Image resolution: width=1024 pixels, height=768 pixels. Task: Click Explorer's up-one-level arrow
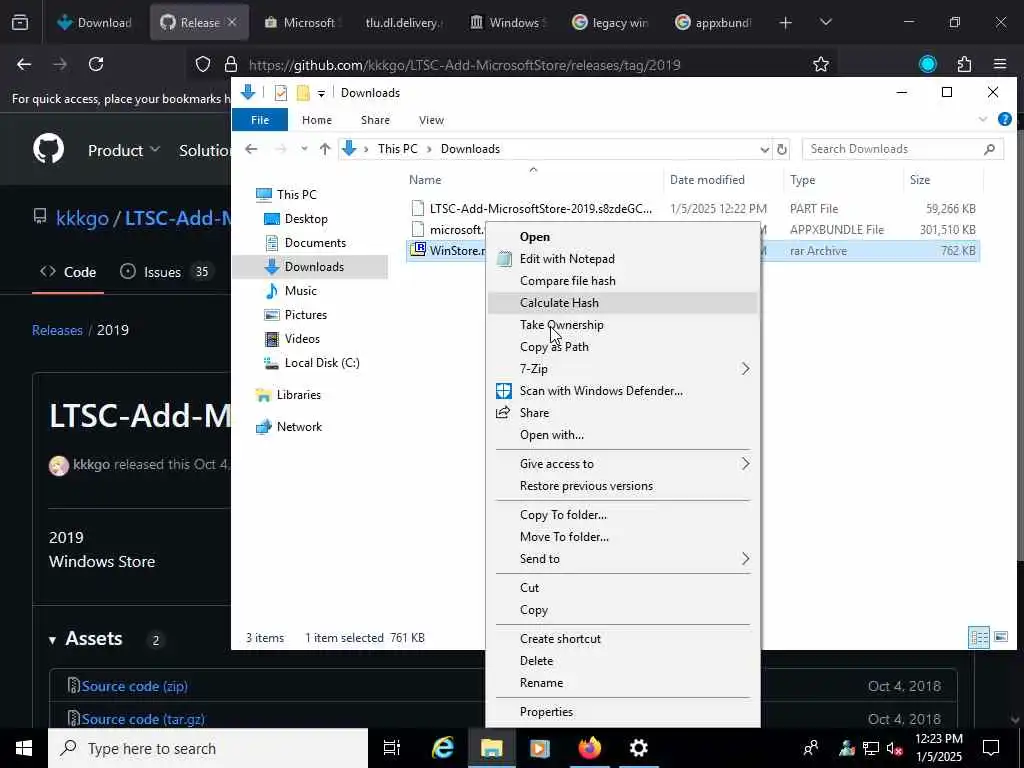point(325,149)
